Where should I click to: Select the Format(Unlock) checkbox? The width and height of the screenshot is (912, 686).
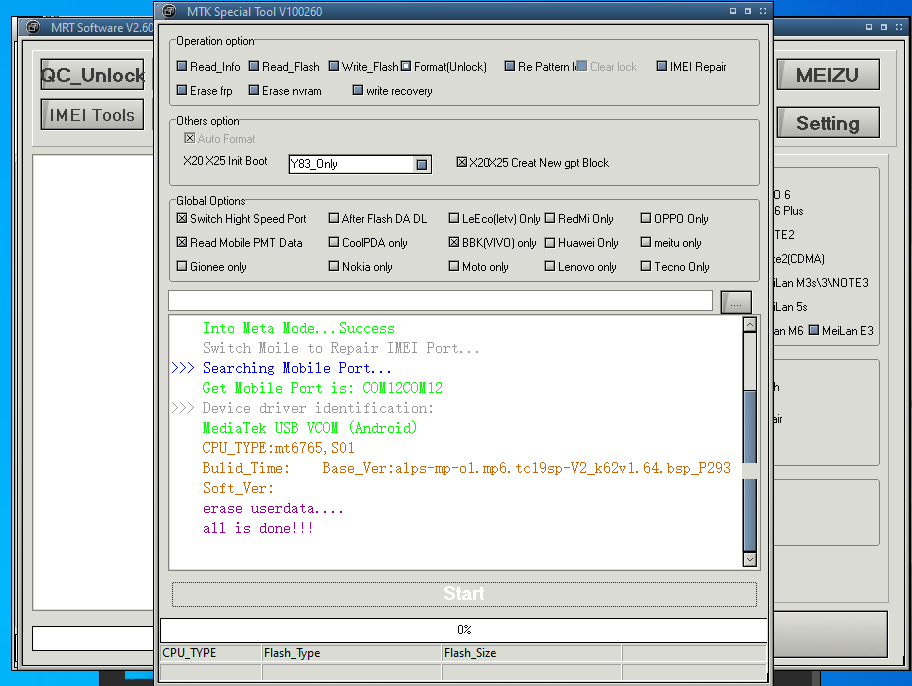tap(406, 66)
